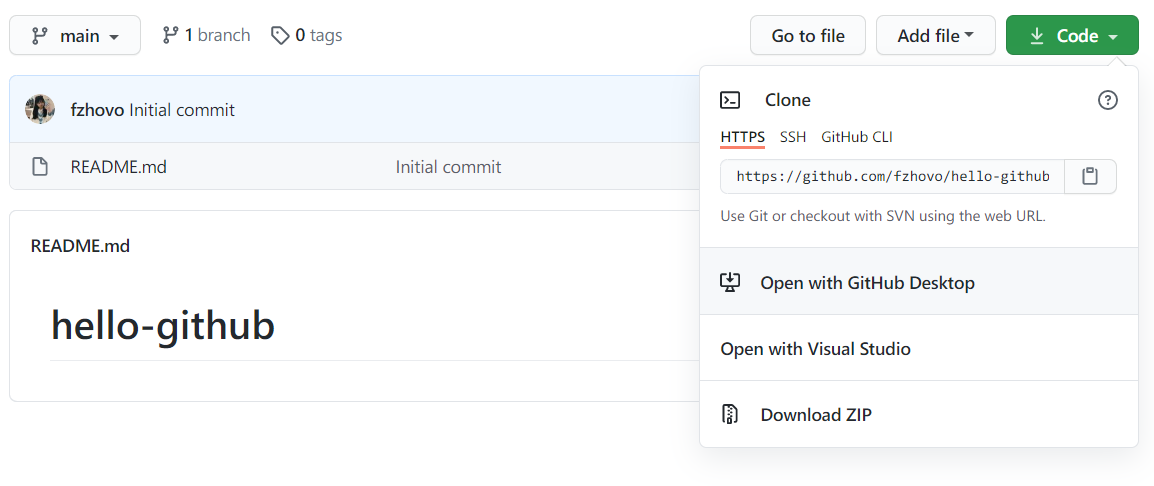Open the README.md file link

tap(119, 167)
